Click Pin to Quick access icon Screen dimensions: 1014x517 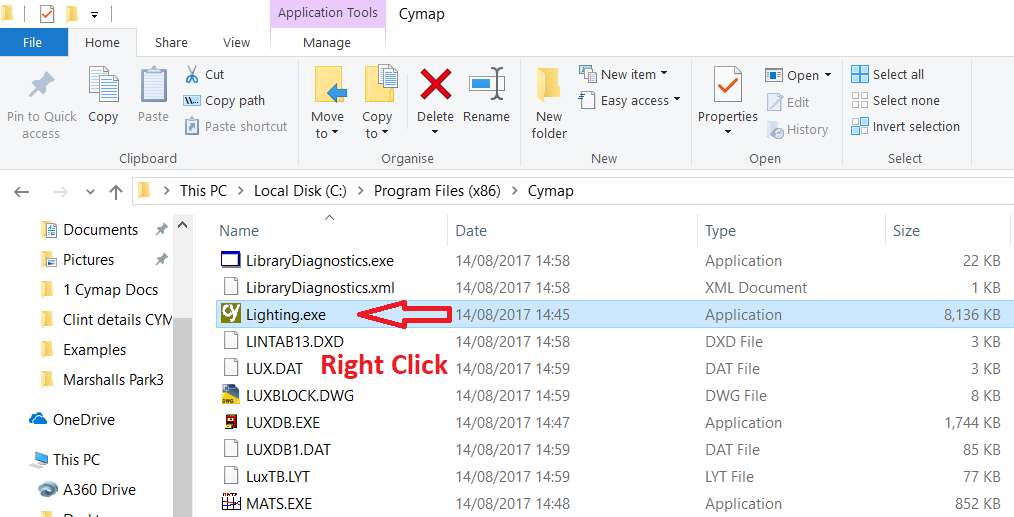[41, 87]
